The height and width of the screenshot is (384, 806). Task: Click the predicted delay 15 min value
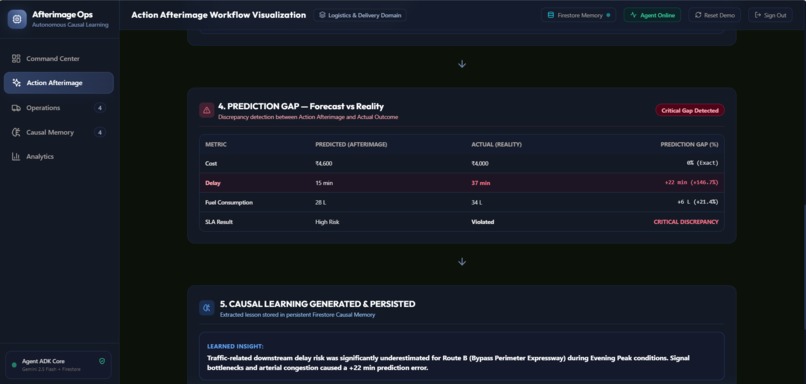click(324, 183)
